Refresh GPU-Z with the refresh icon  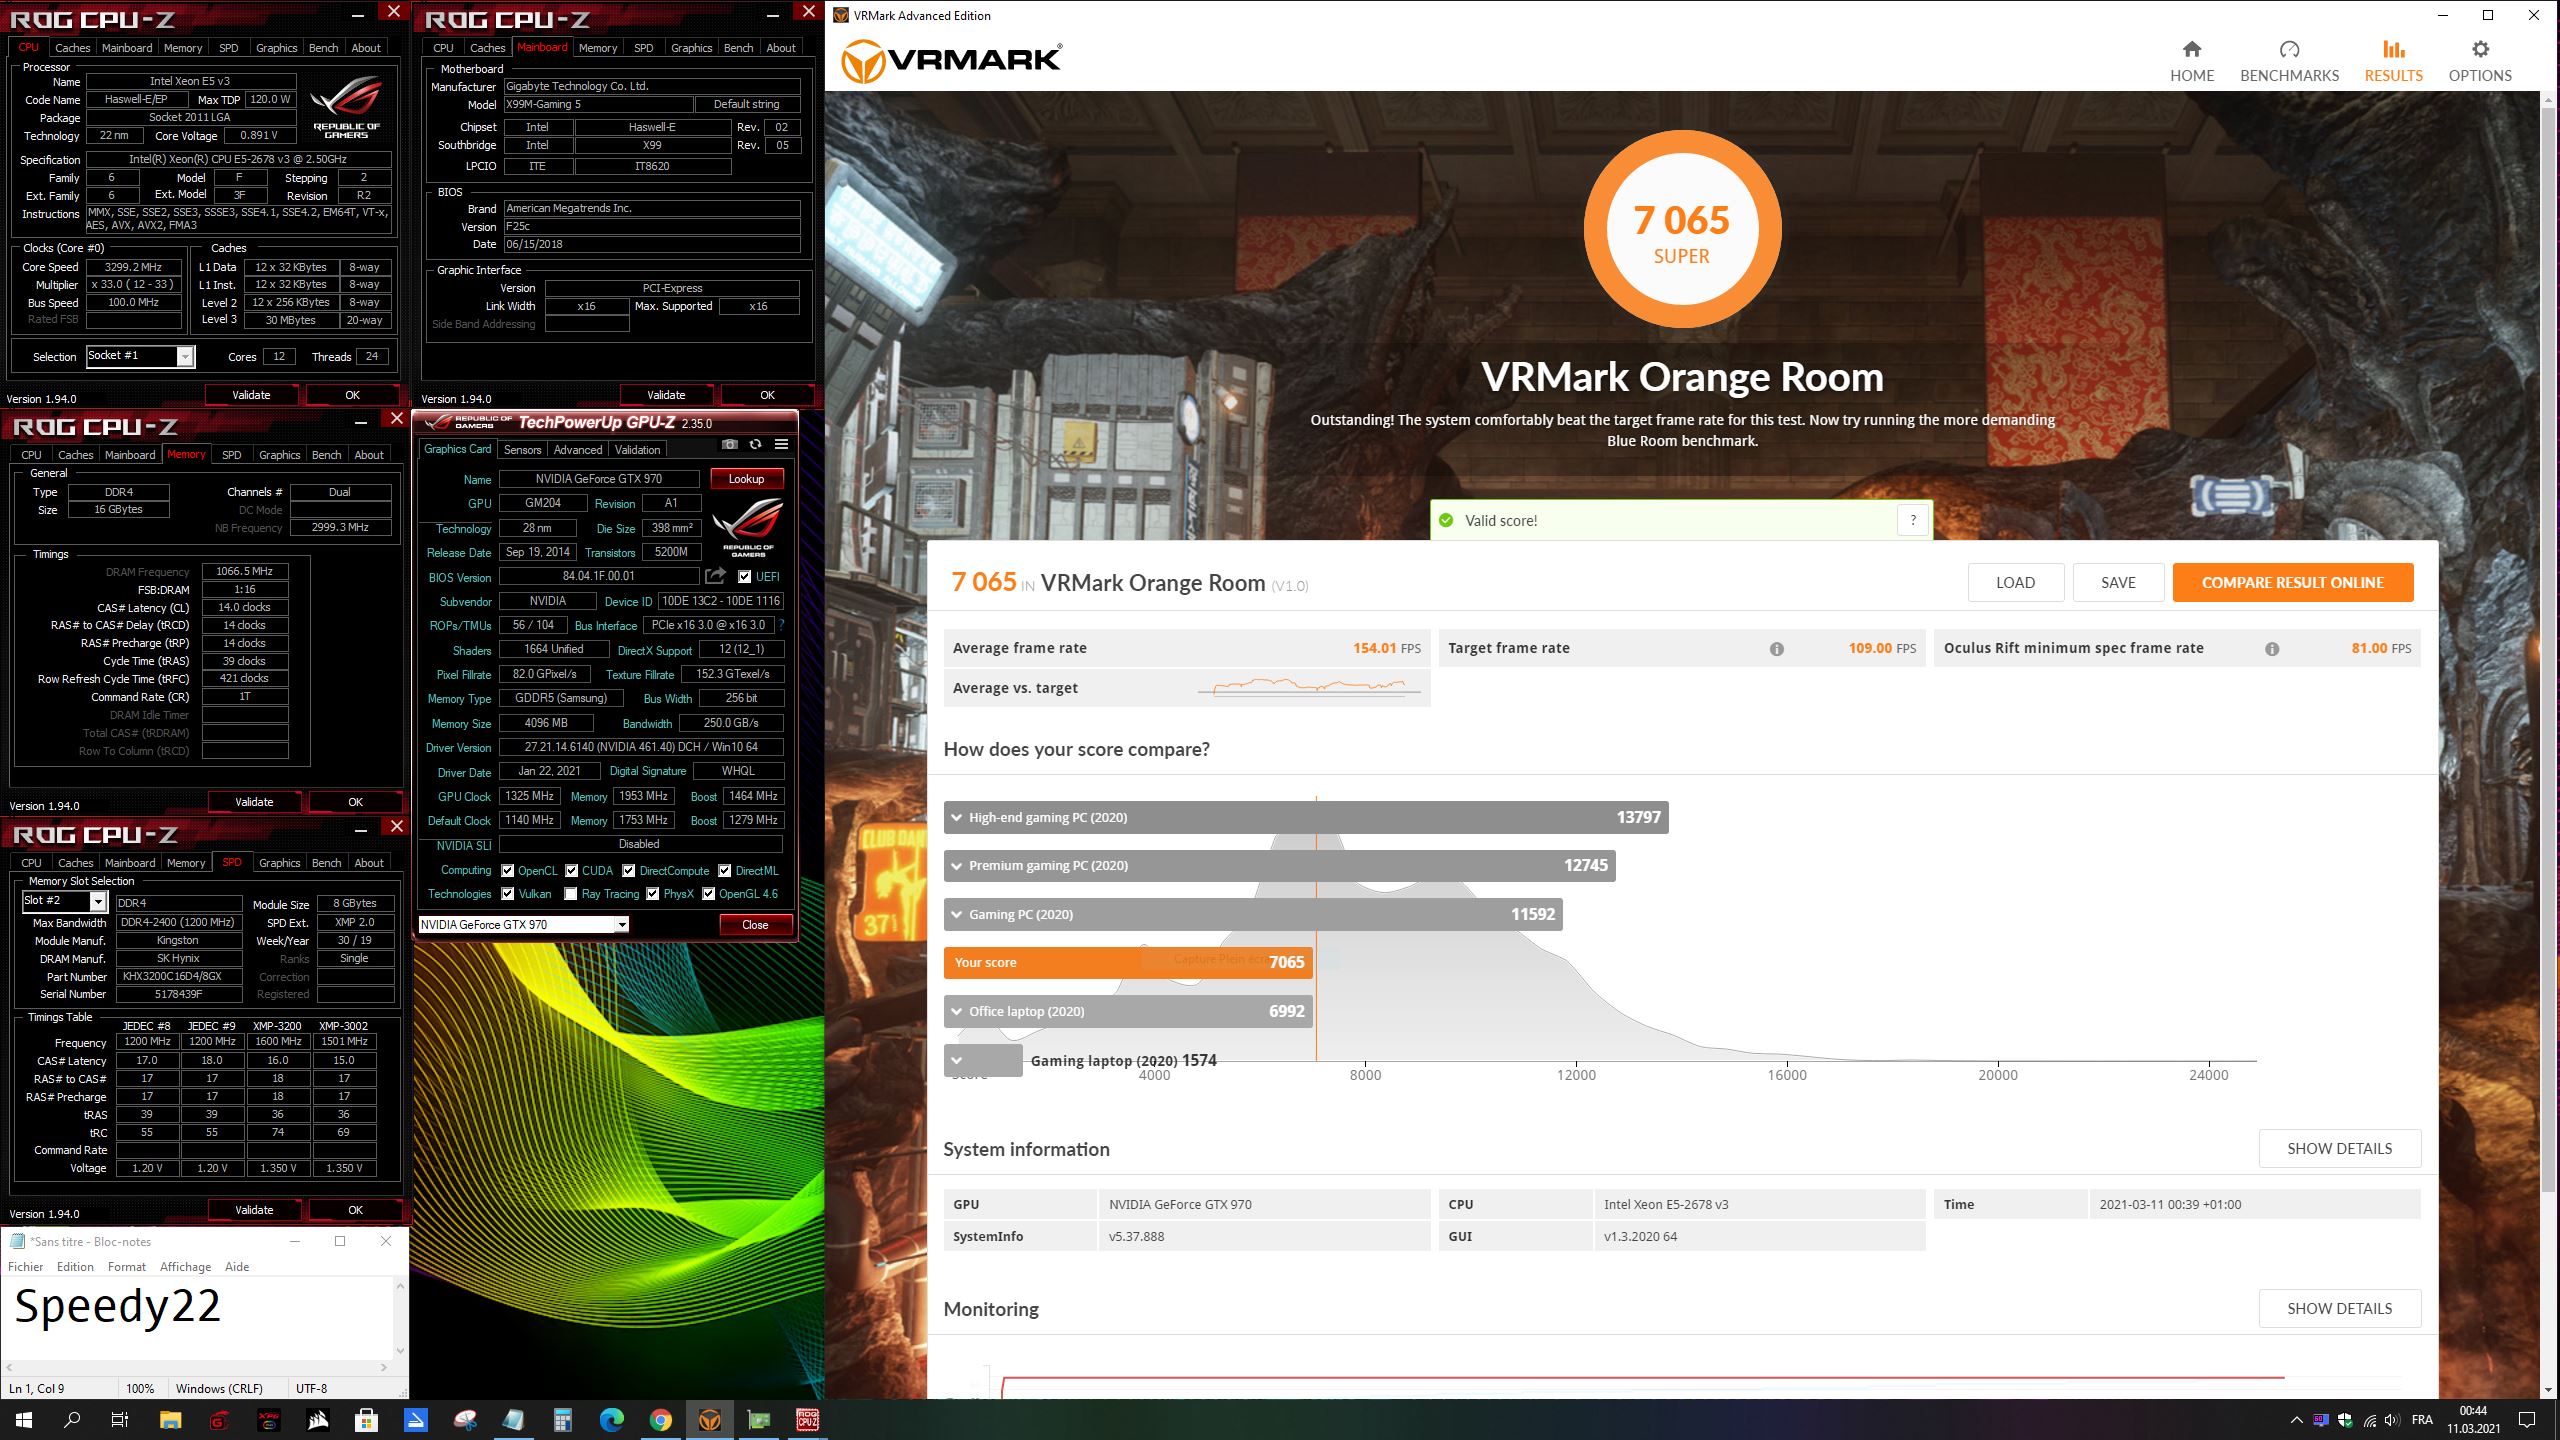pyautogui.click(x=755, y=445)
